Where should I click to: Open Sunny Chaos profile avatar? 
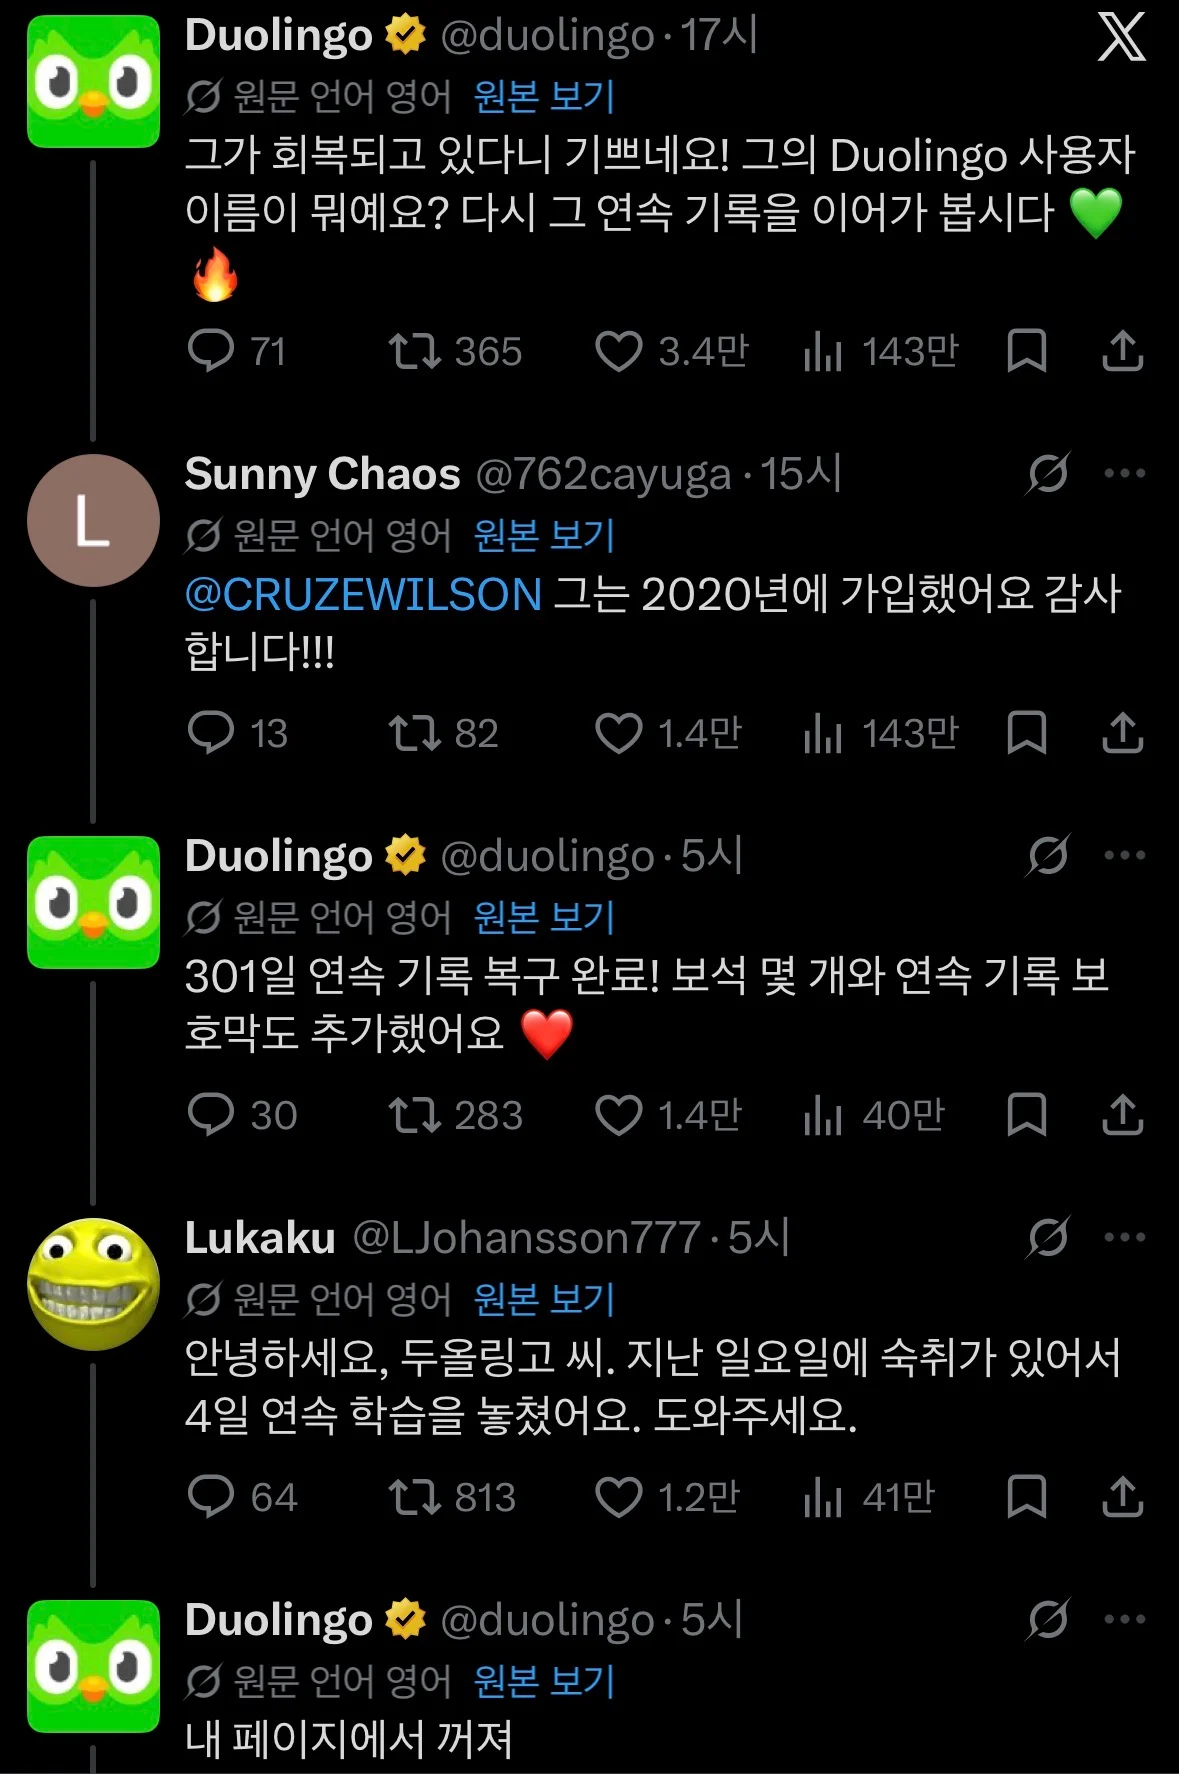[93, 520]
